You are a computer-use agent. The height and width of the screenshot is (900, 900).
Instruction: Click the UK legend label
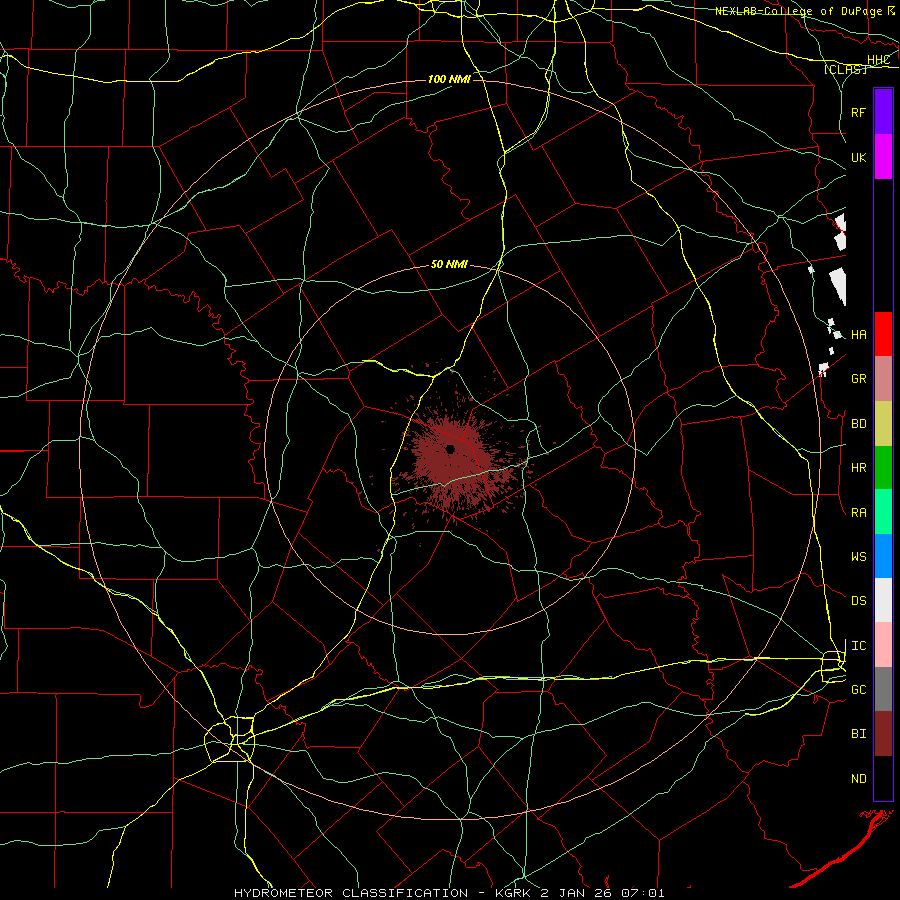[x=859, y=157]
